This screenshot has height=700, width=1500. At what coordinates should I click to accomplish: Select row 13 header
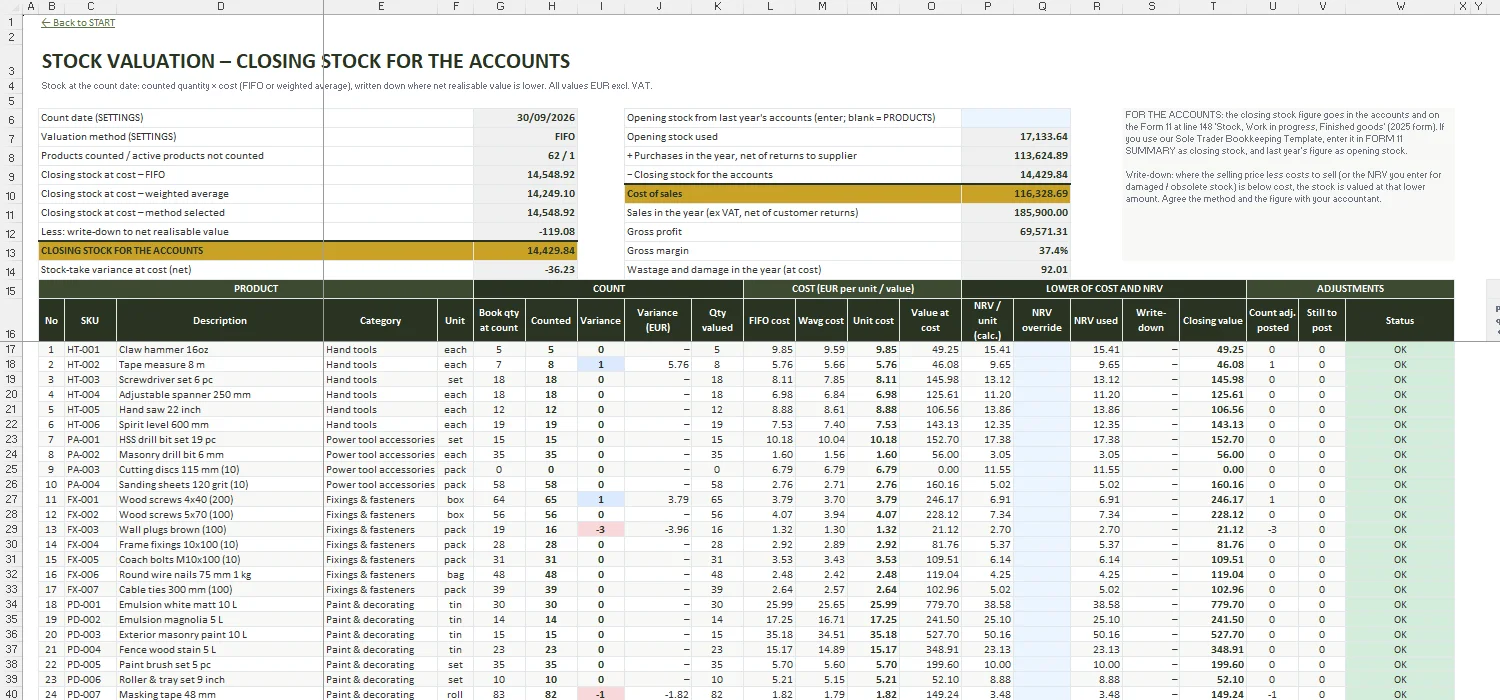point(10,251)
